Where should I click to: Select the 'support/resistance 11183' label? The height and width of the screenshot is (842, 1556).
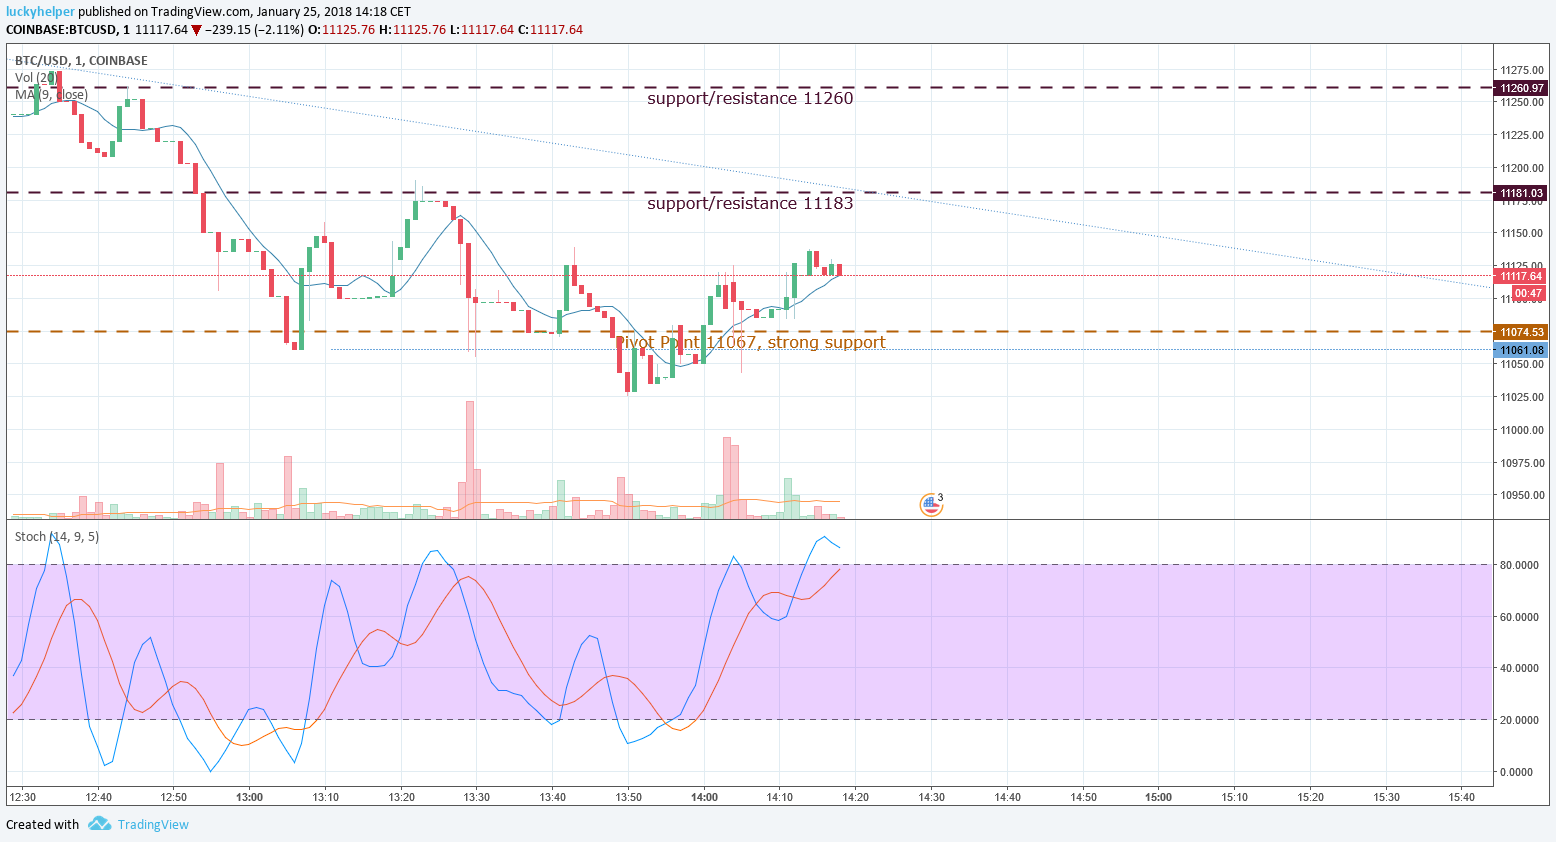(x=750, y=203)
